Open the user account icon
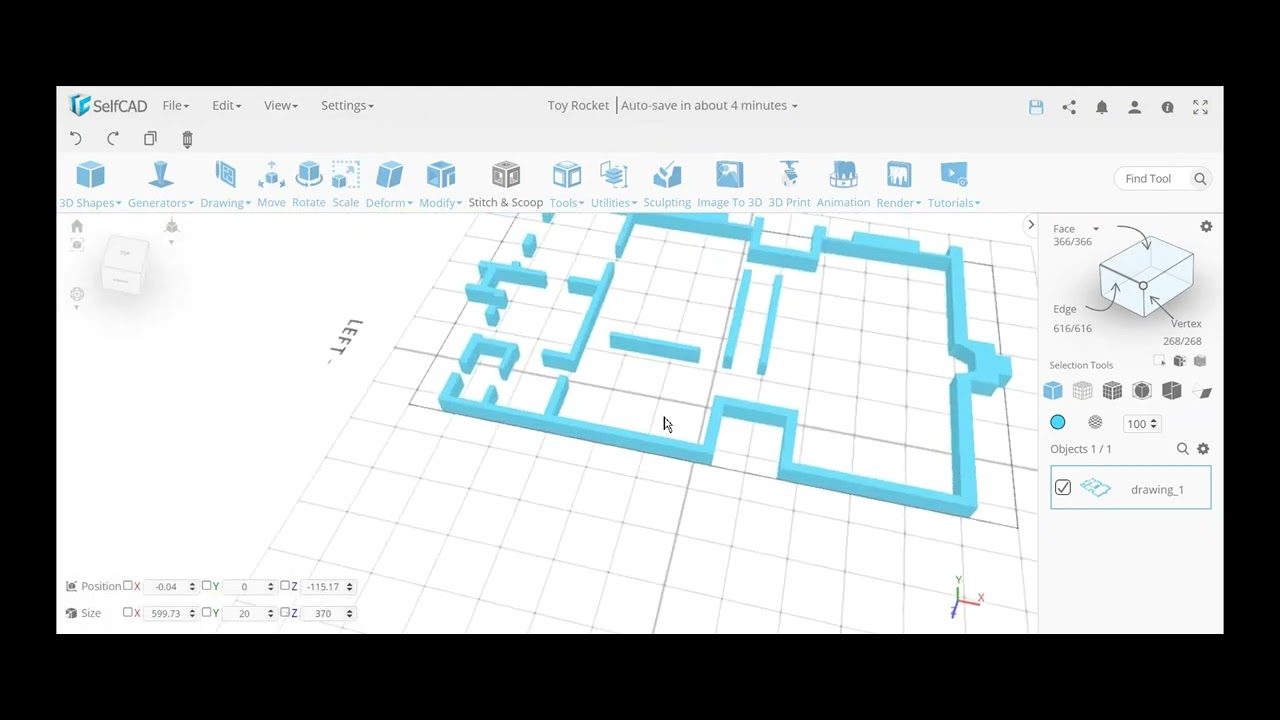Viewport: 1280px width, 720px height. click(1134, 107)
